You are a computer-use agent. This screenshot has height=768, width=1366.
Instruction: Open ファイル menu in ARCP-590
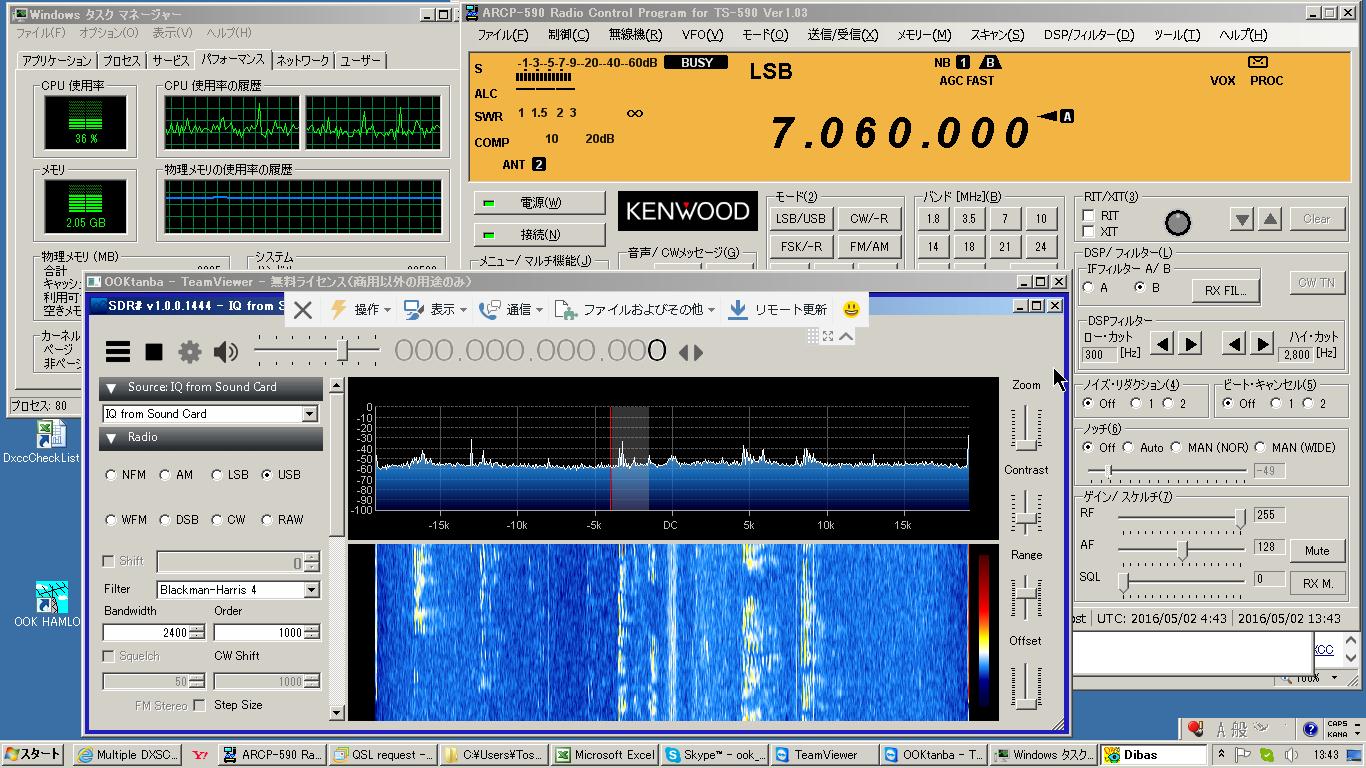point(502,35)
